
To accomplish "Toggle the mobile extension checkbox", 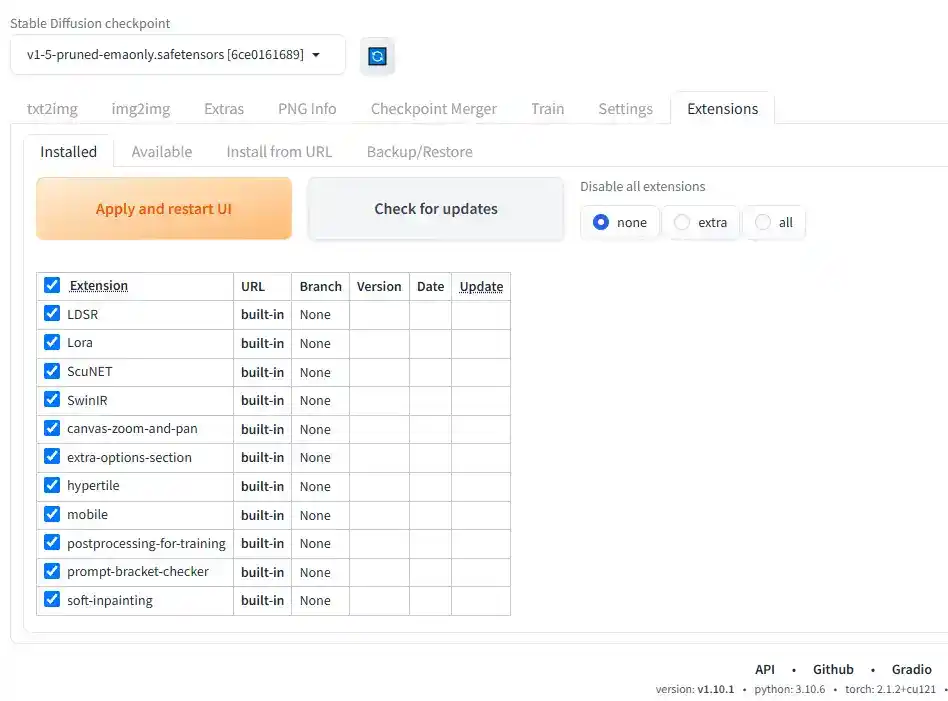I will click(x=52, y=514).
